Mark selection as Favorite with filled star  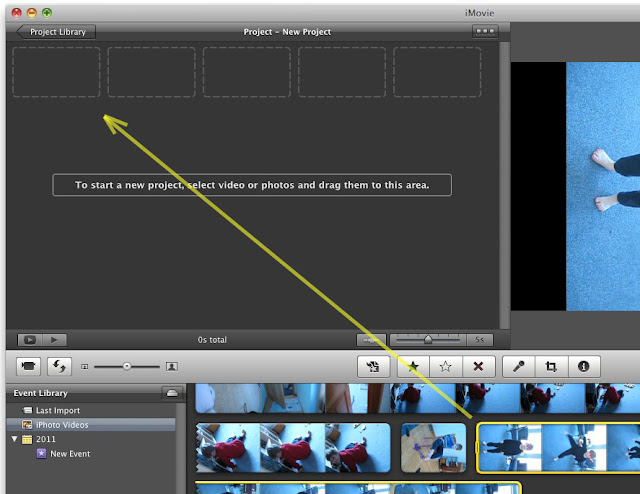coord(413,366)
